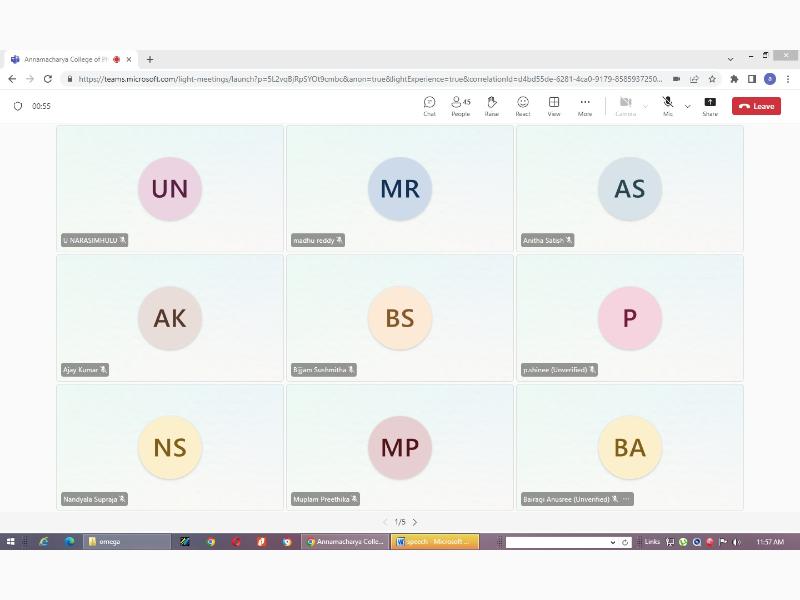Bookmark this page with star icon
This screenshot has height=600, width=800.
coord(712,79)
